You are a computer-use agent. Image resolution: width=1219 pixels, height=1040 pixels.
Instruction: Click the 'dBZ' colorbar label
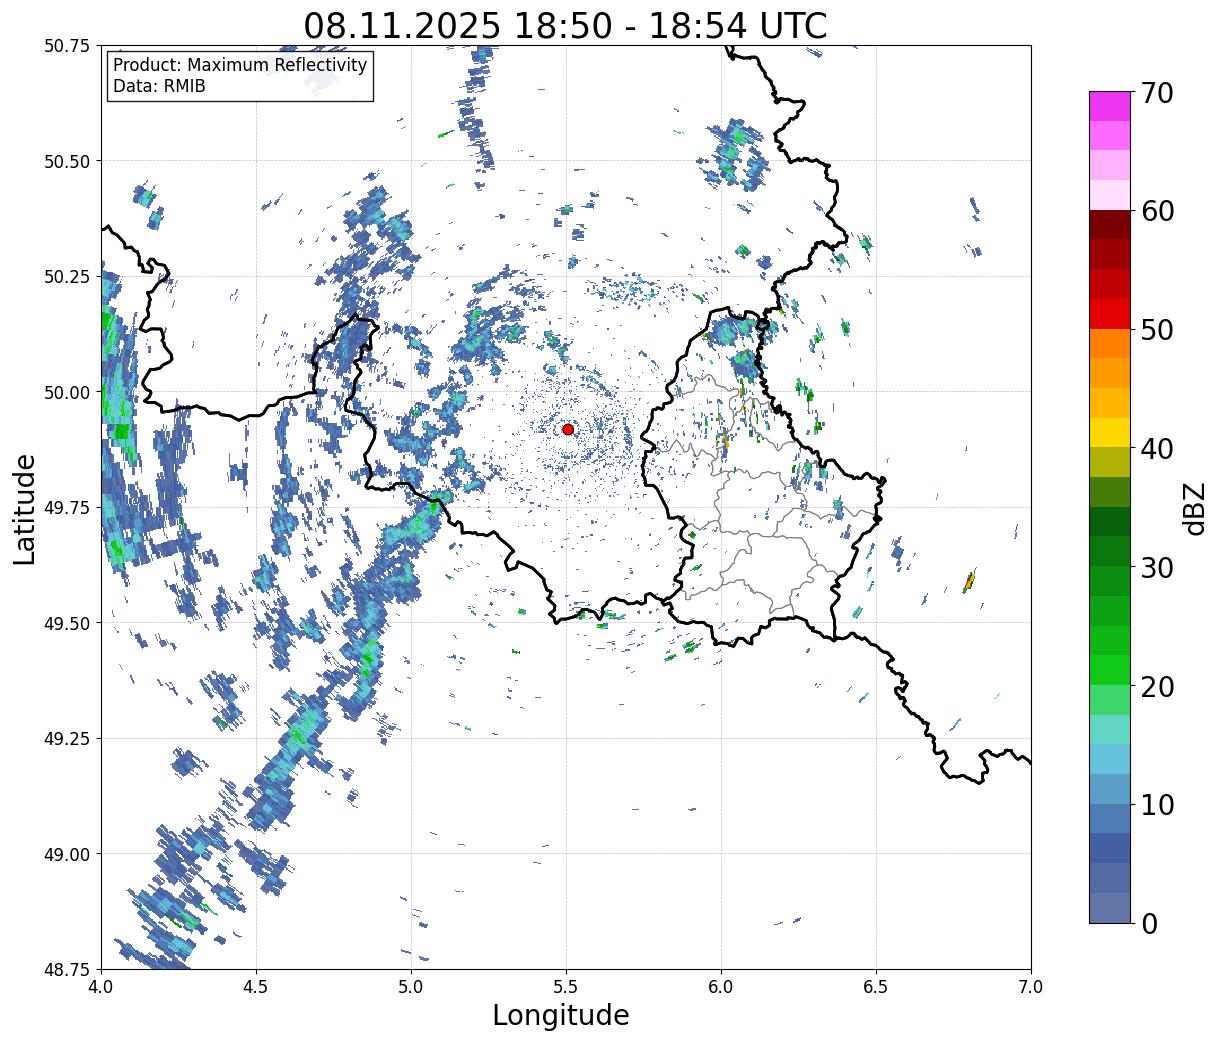tap(1194, 507)
